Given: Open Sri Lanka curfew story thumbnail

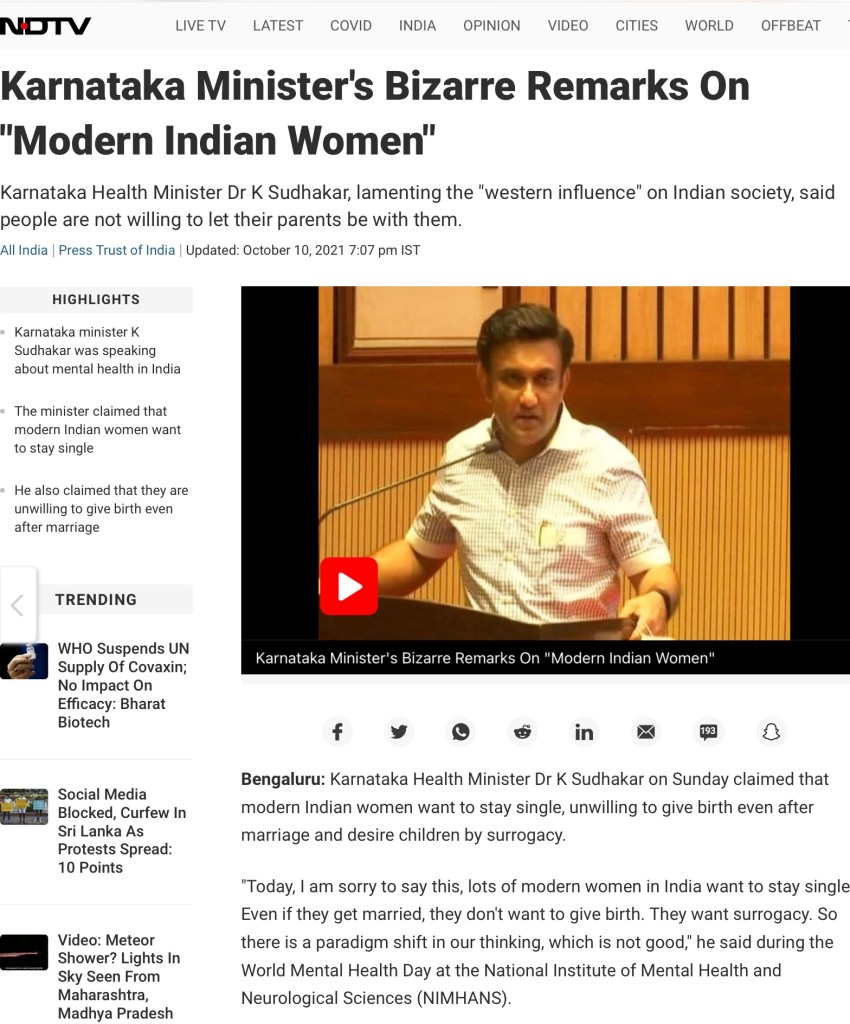Looking at the screenshot, I should (24, 807).
